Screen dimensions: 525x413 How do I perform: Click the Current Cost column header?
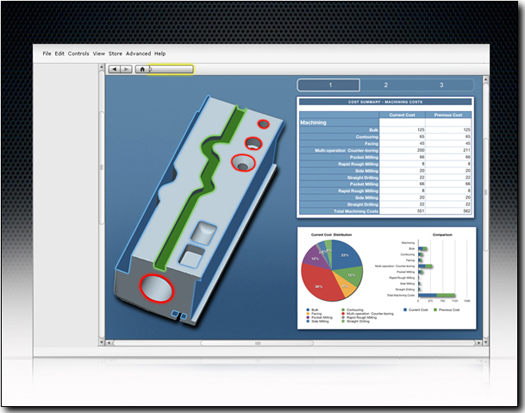pyautogui.click(x=402, y=115)
